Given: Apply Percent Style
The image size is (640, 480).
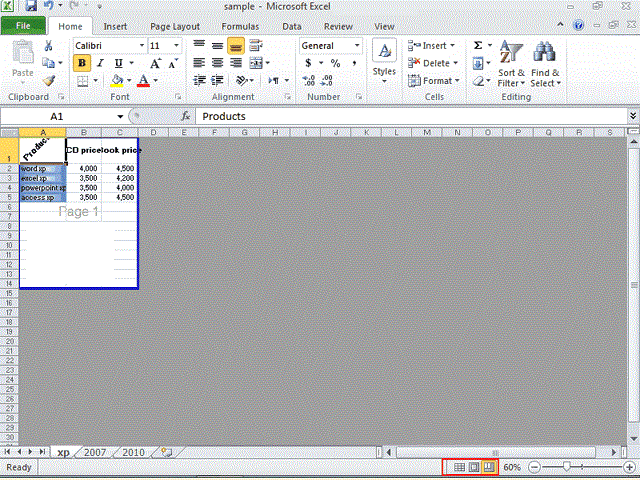Looking at the screenshot, I should [x=336, y=63].
